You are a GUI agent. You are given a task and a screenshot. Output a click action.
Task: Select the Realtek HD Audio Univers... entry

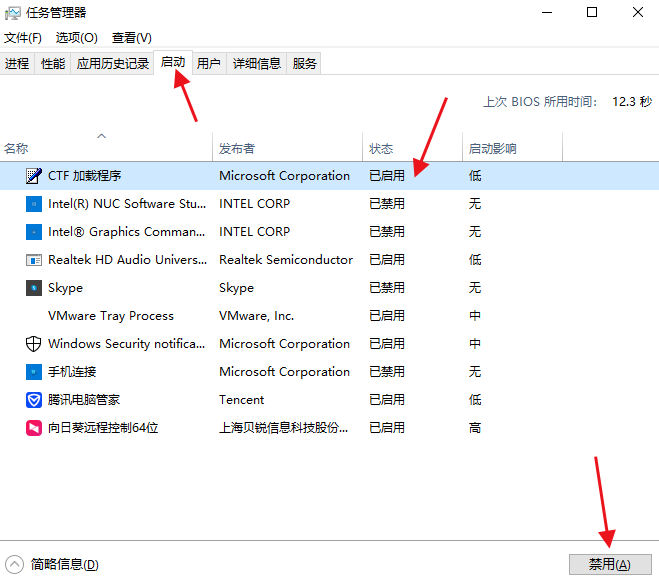point(127,260)
